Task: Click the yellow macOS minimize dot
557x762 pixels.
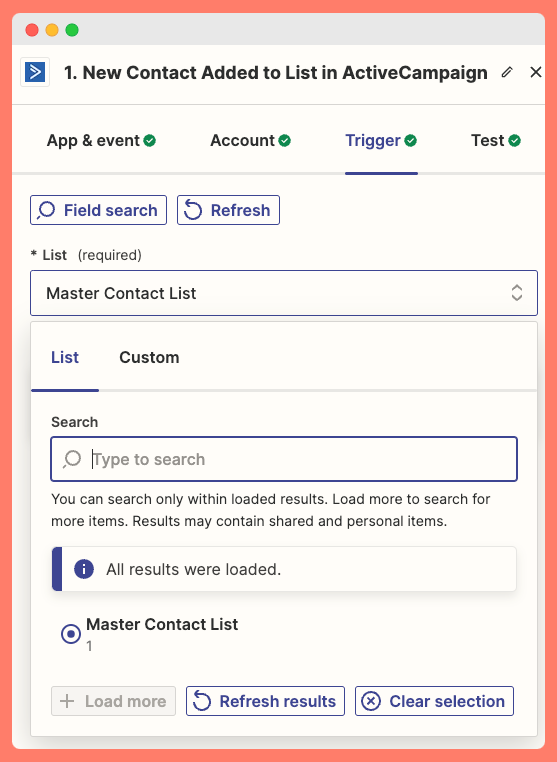Action: click(x=52, y=30)
